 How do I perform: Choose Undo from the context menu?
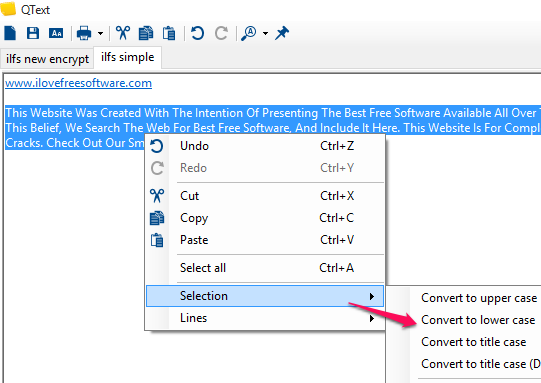tap(265, 146)
